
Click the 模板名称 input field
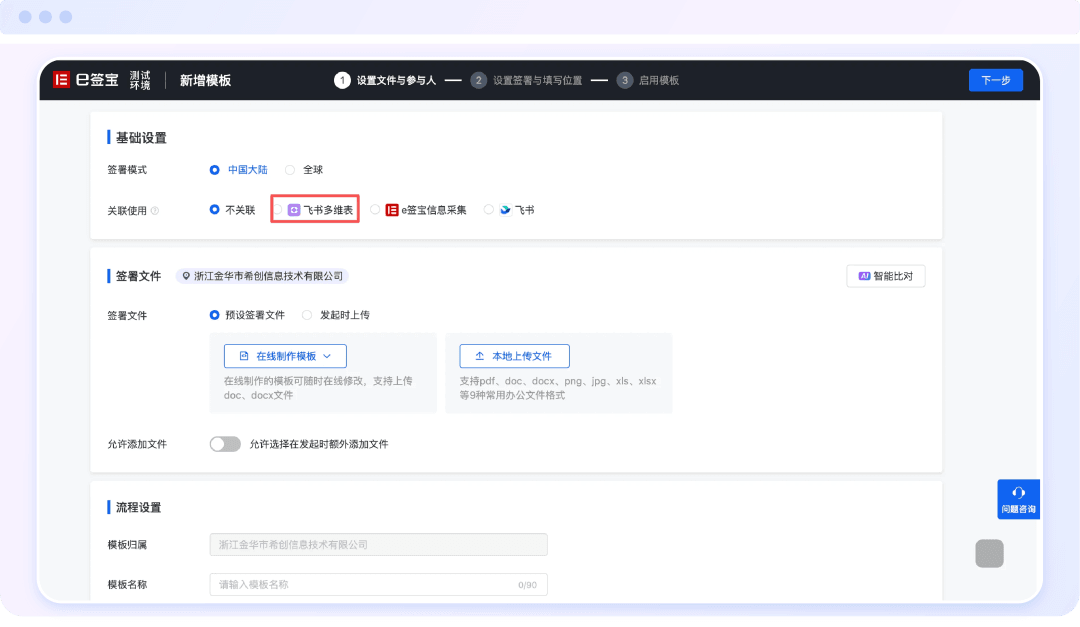tap(378, 584)
